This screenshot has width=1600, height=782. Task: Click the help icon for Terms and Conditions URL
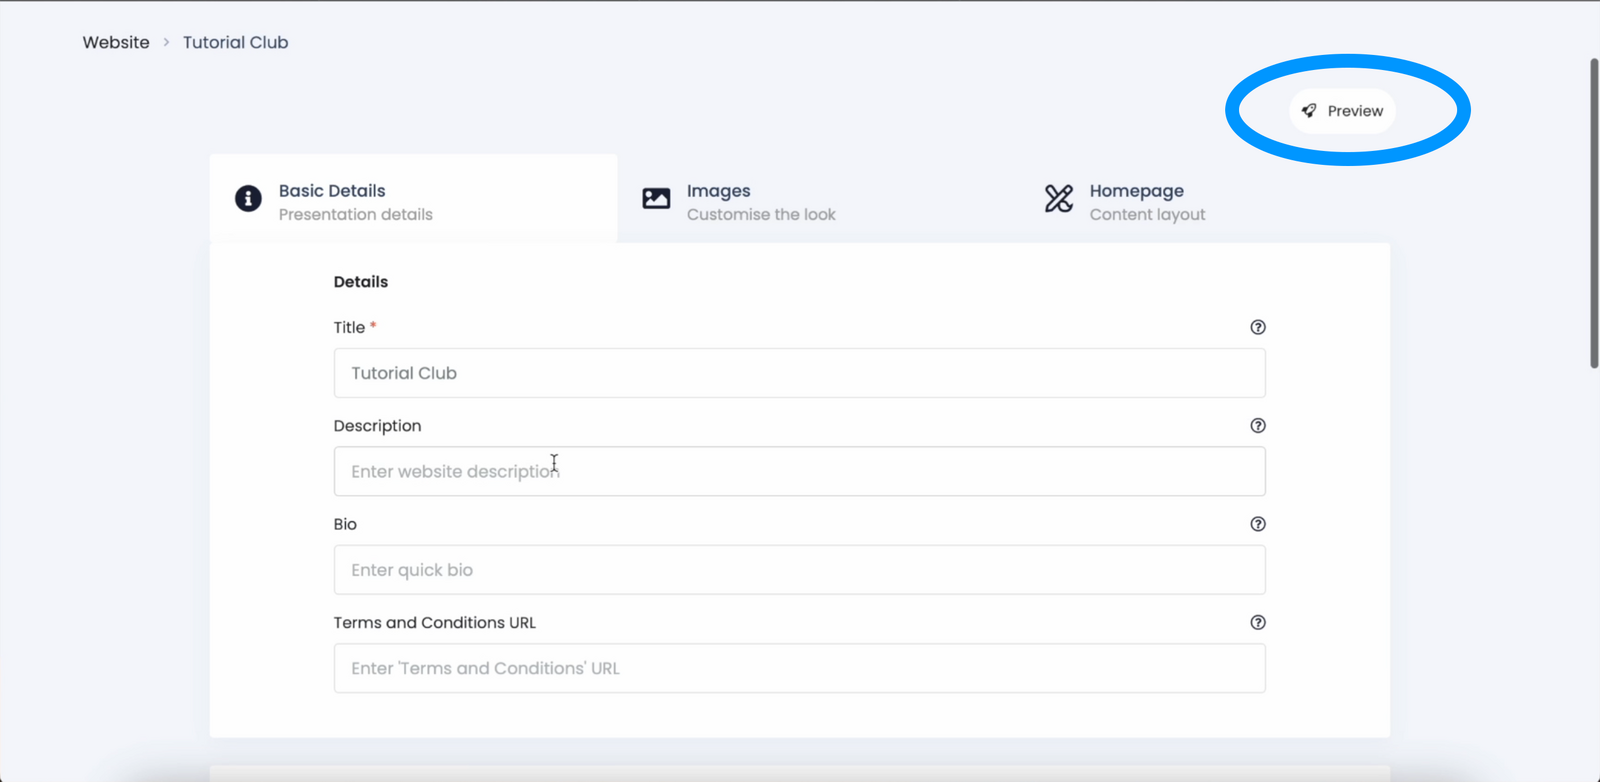pos(1258,622)
